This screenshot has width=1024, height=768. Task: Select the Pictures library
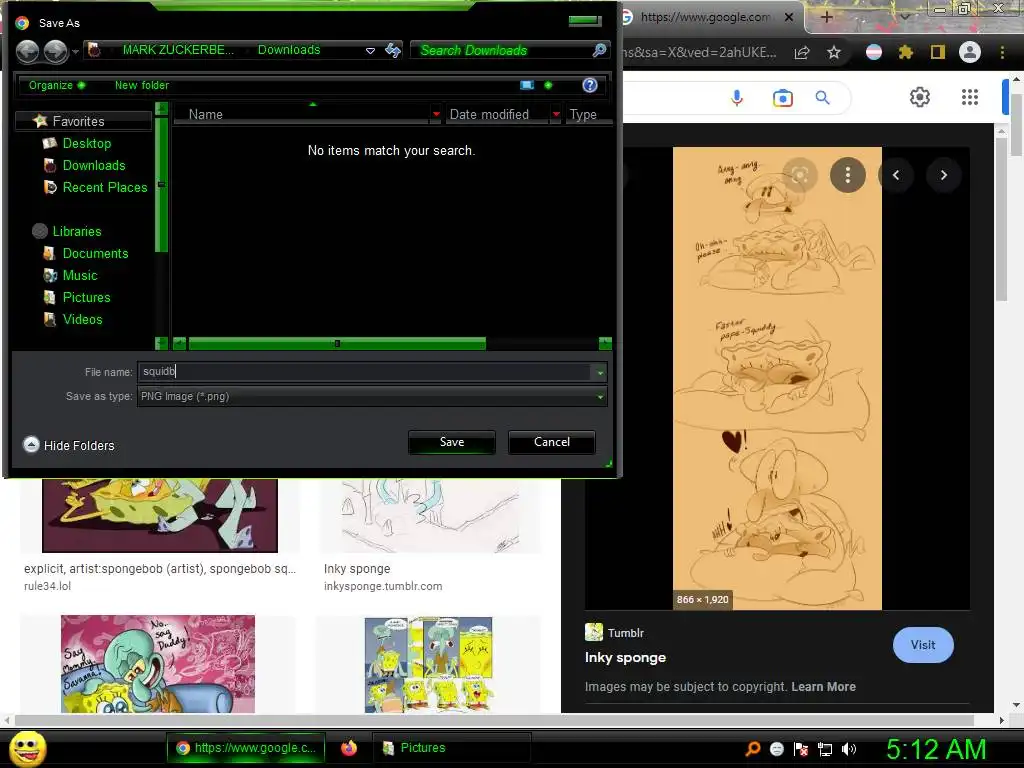76,297
